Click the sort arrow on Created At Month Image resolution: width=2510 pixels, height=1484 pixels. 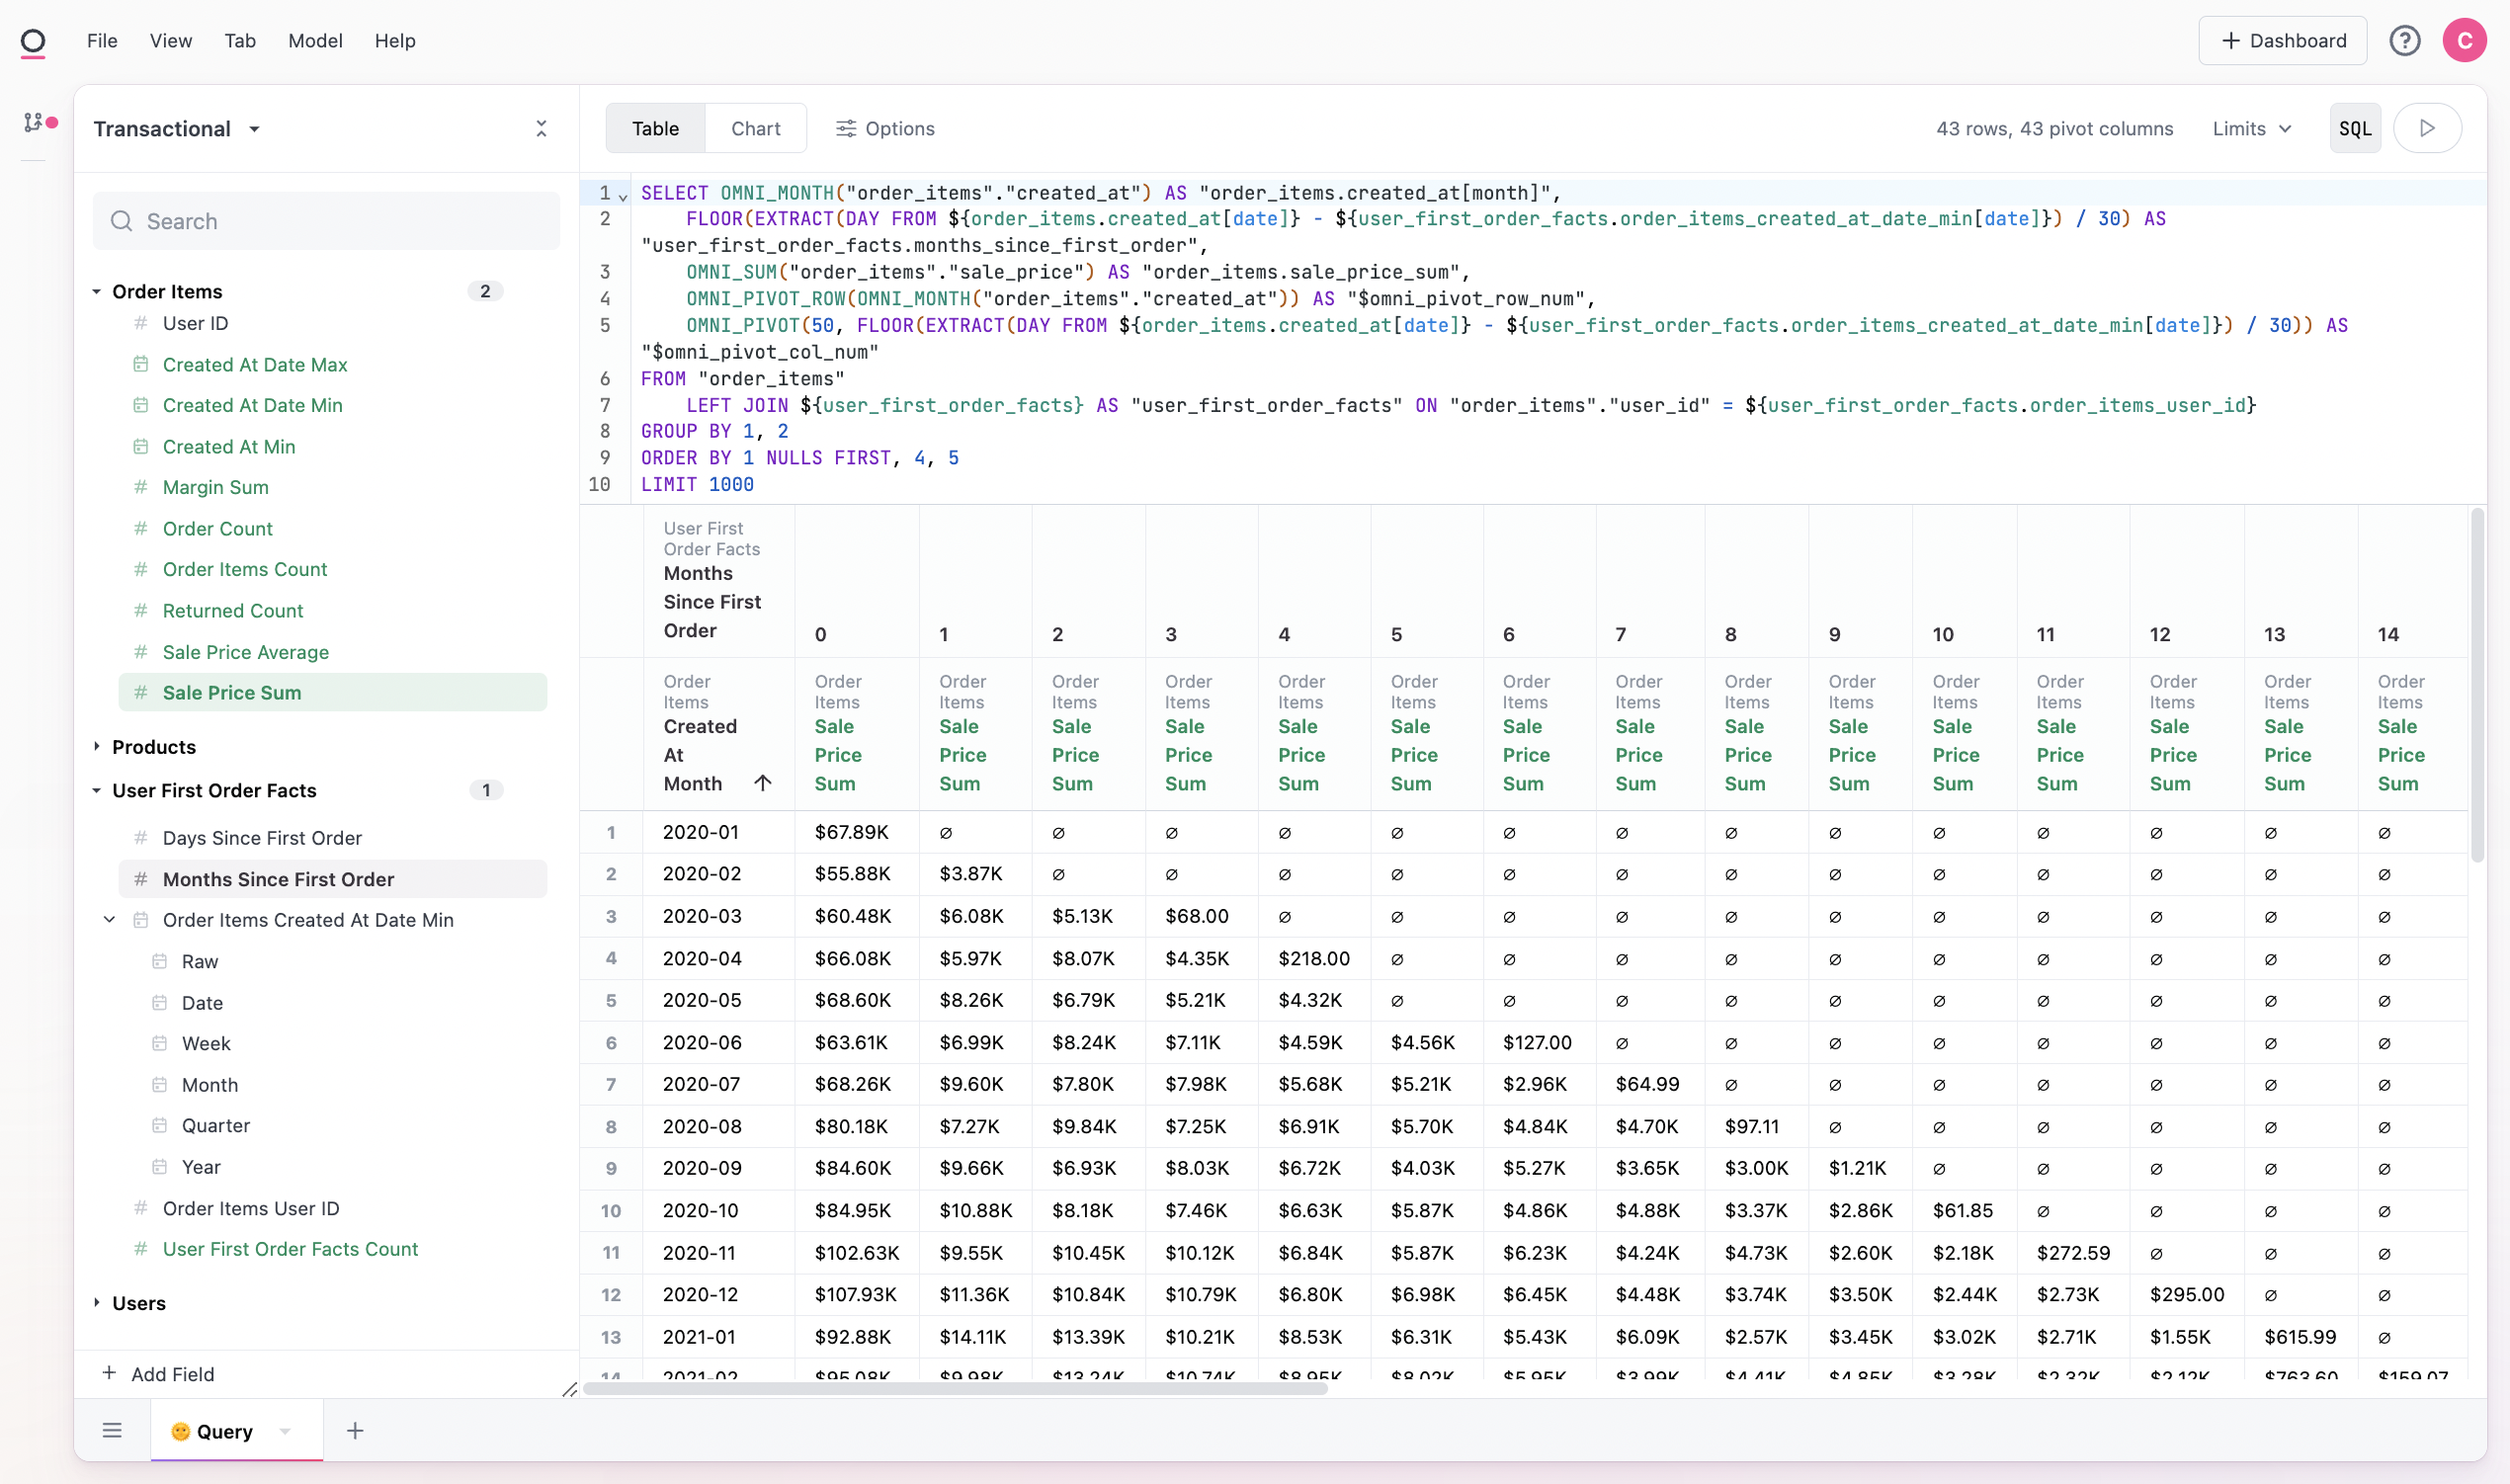tap(763, 783)
